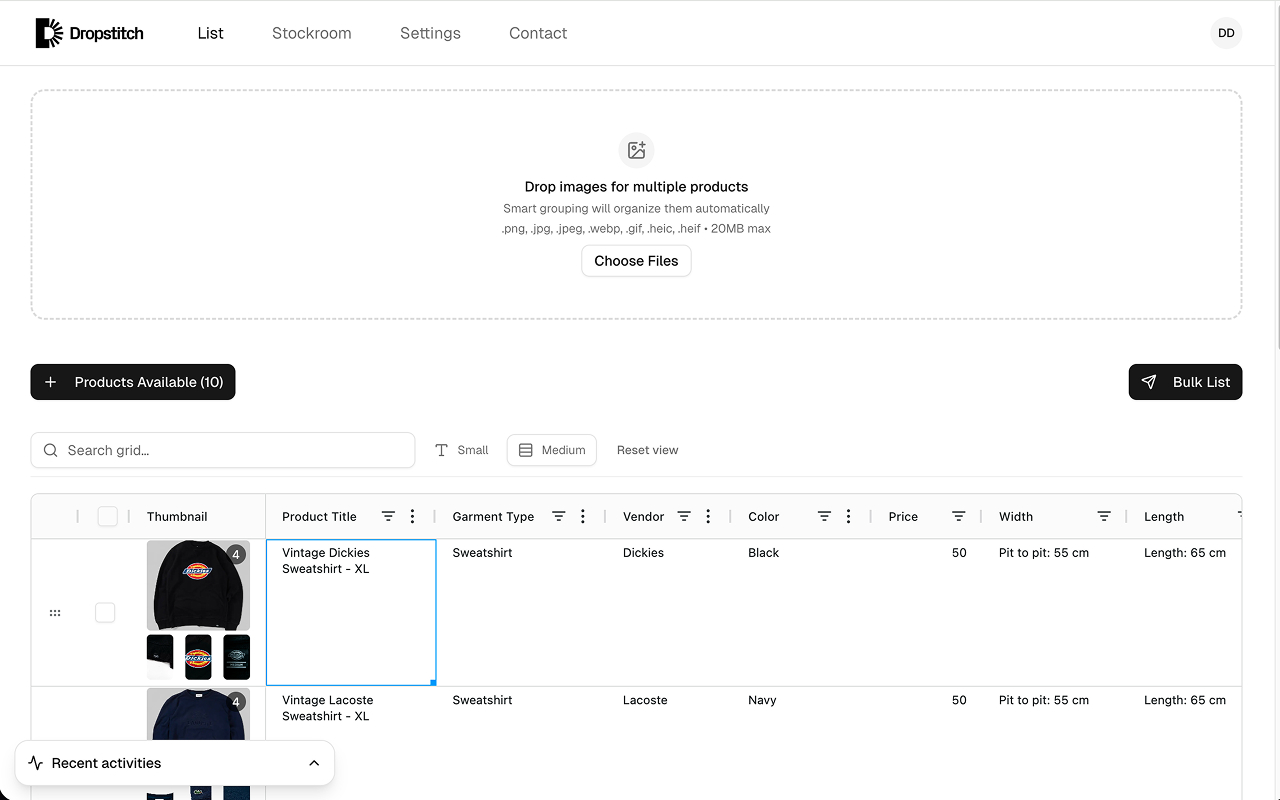Click Garment Type cell in the Lacoste row
Viewport: 1280px width, 800px height.
521,743
